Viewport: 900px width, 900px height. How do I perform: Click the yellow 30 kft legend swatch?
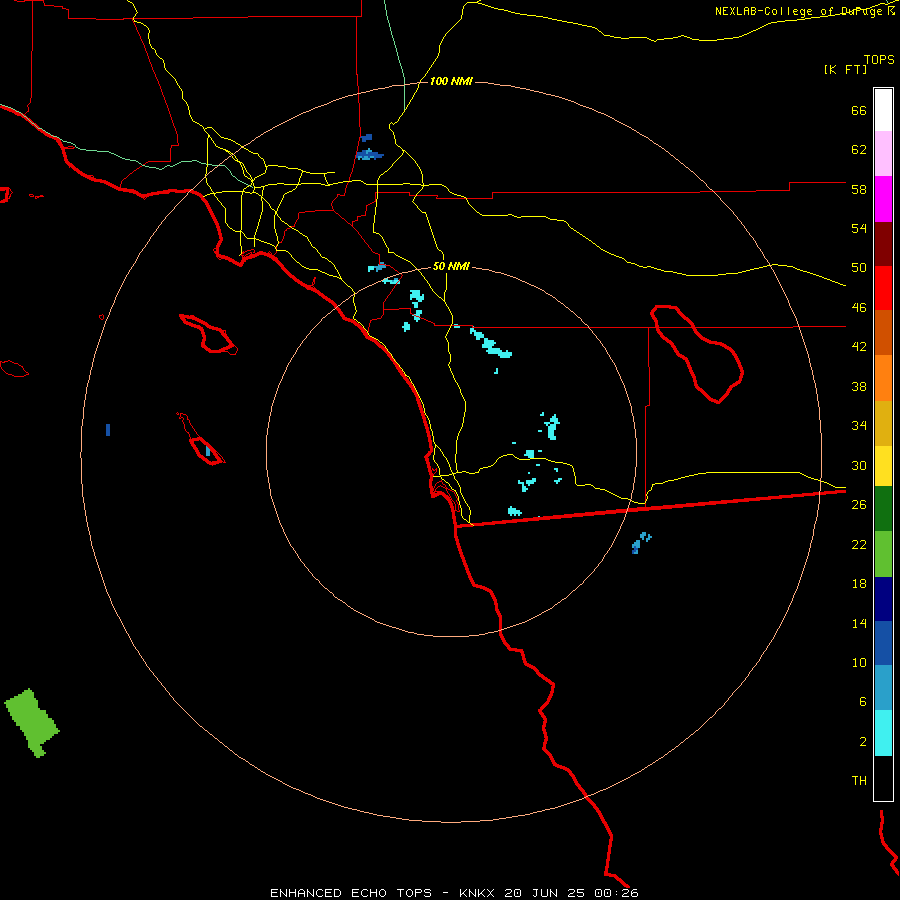pos(883,466)
